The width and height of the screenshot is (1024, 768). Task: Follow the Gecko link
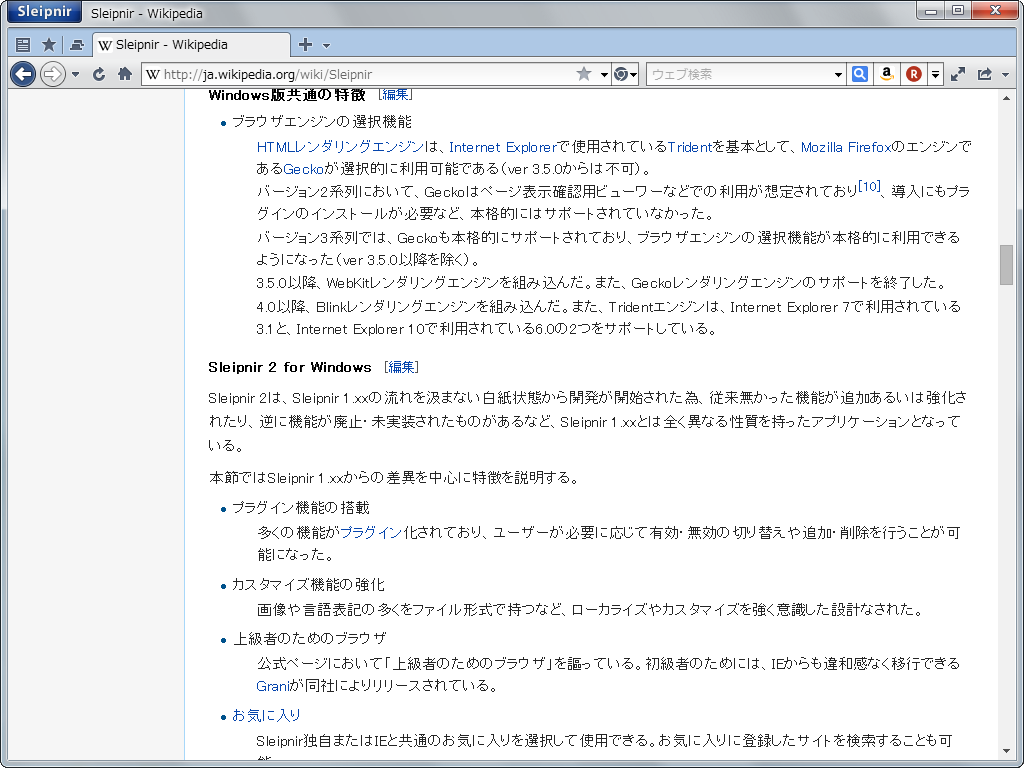(303, 170)
